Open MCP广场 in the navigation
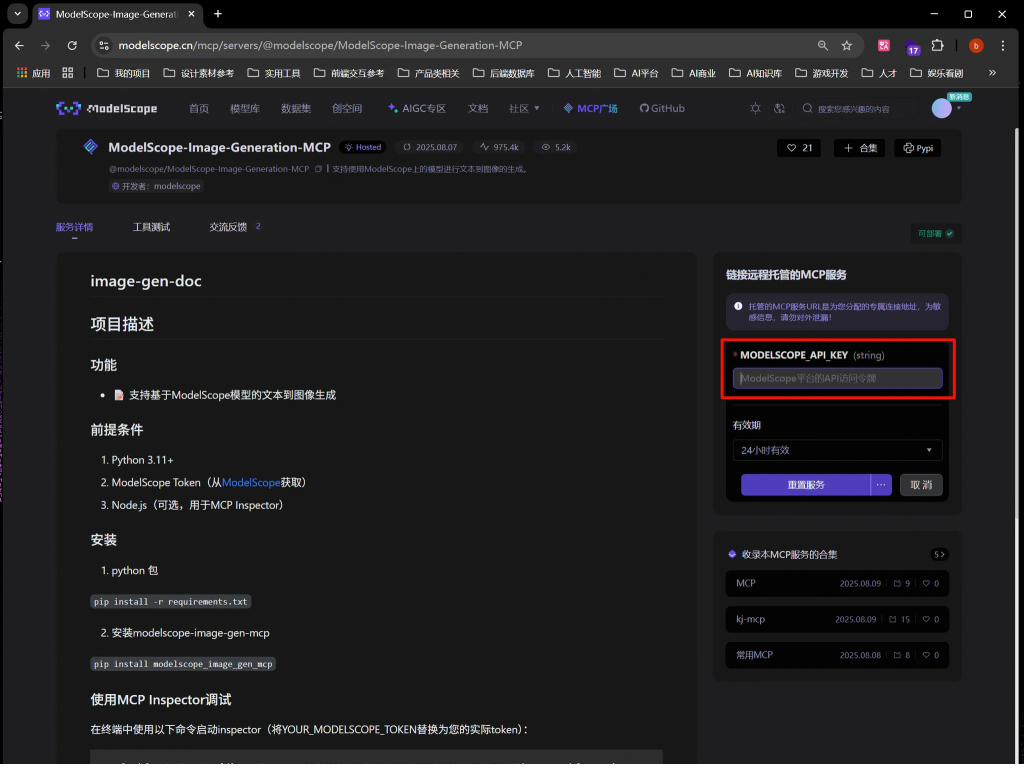1024x776 pixels. (x=590, y=108)
